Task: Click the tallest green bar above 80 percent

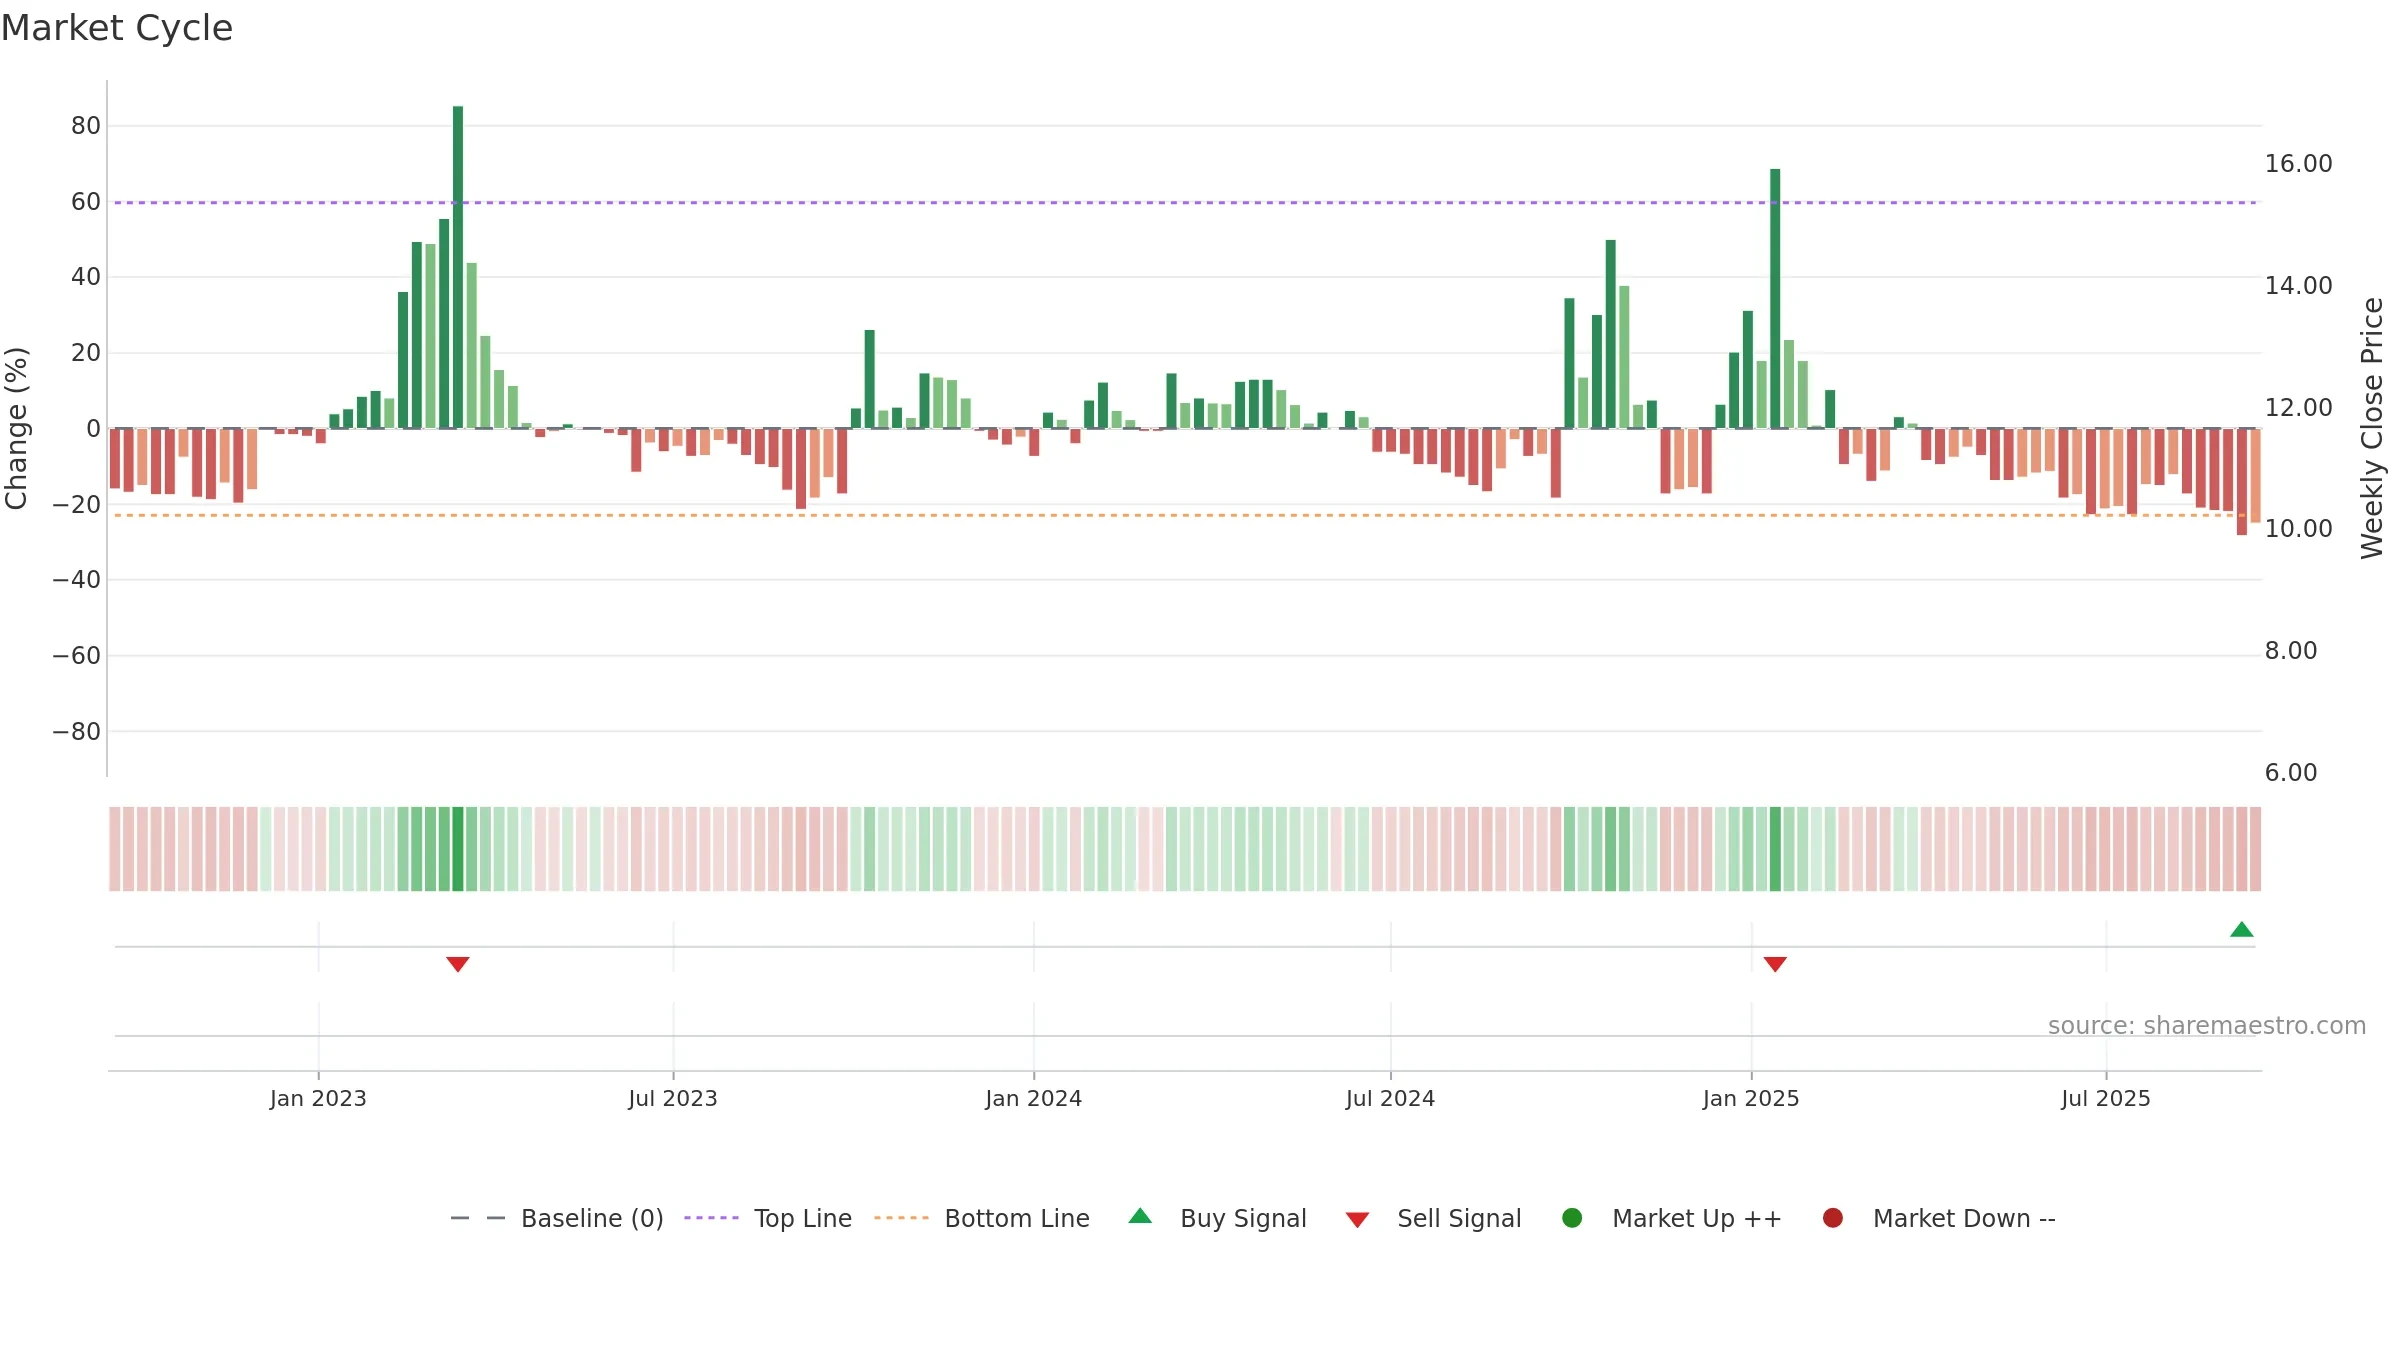Action: [458, 267]
